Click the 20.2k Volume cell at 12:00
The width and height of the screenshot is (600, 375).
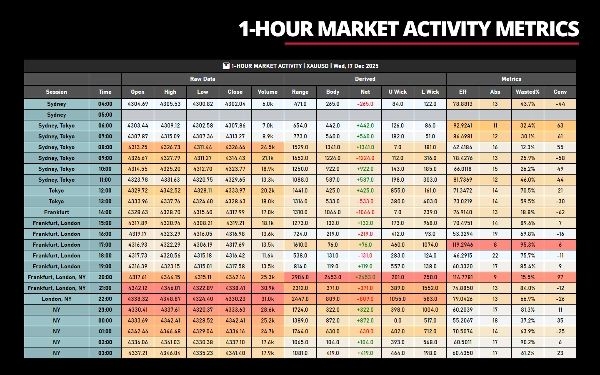268,191
